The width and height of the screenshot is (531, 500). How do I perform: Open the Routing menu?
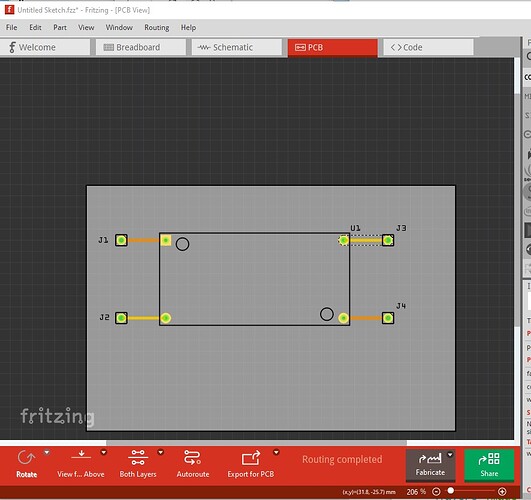[x=156, y=27]
